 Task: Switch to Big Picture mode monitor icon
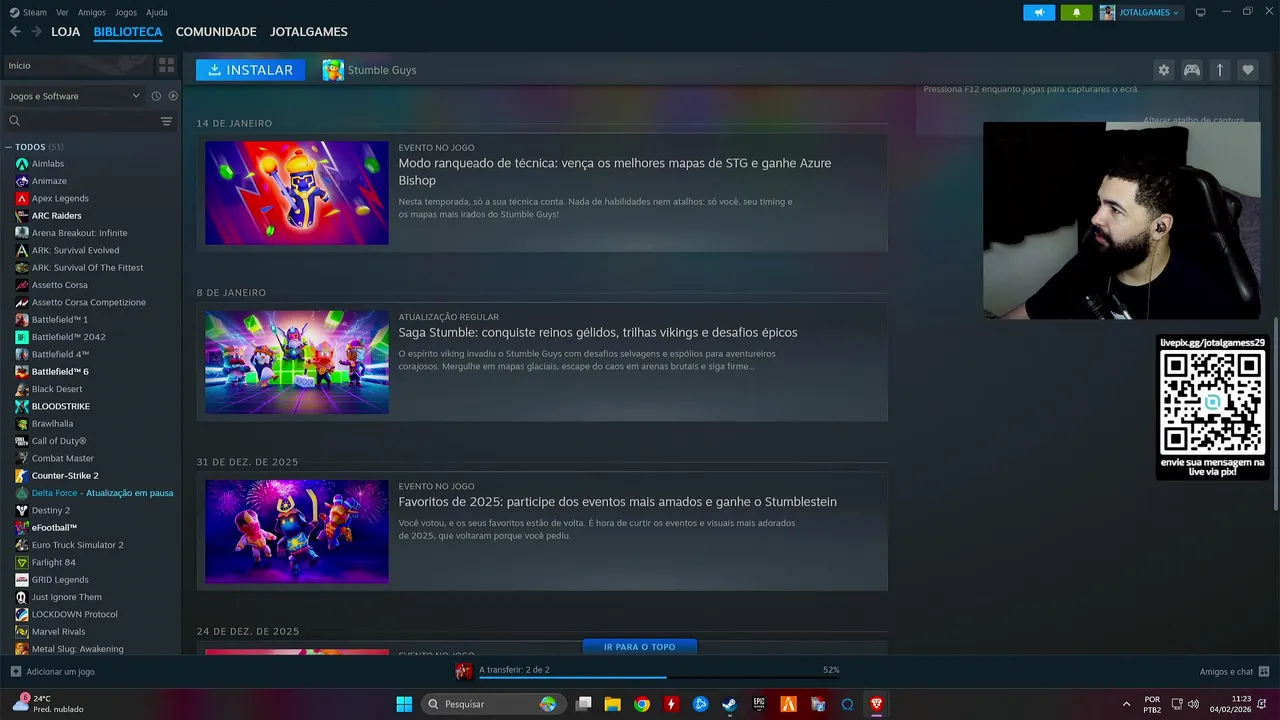pyautogui.click(x=1201, y=12)
